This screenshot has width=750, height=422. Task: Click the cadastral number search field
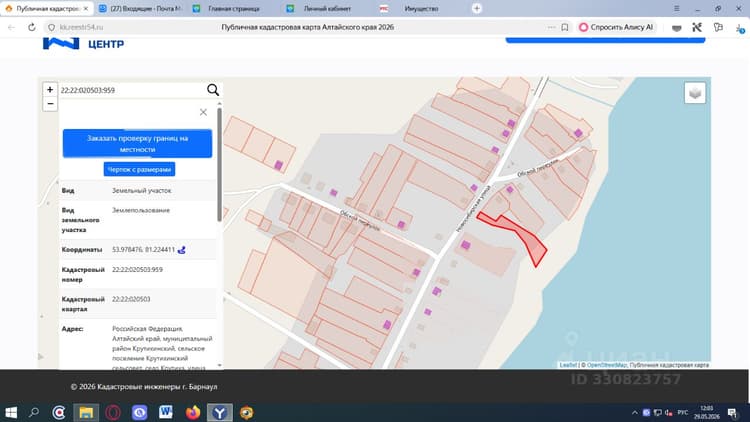(132, 90)
